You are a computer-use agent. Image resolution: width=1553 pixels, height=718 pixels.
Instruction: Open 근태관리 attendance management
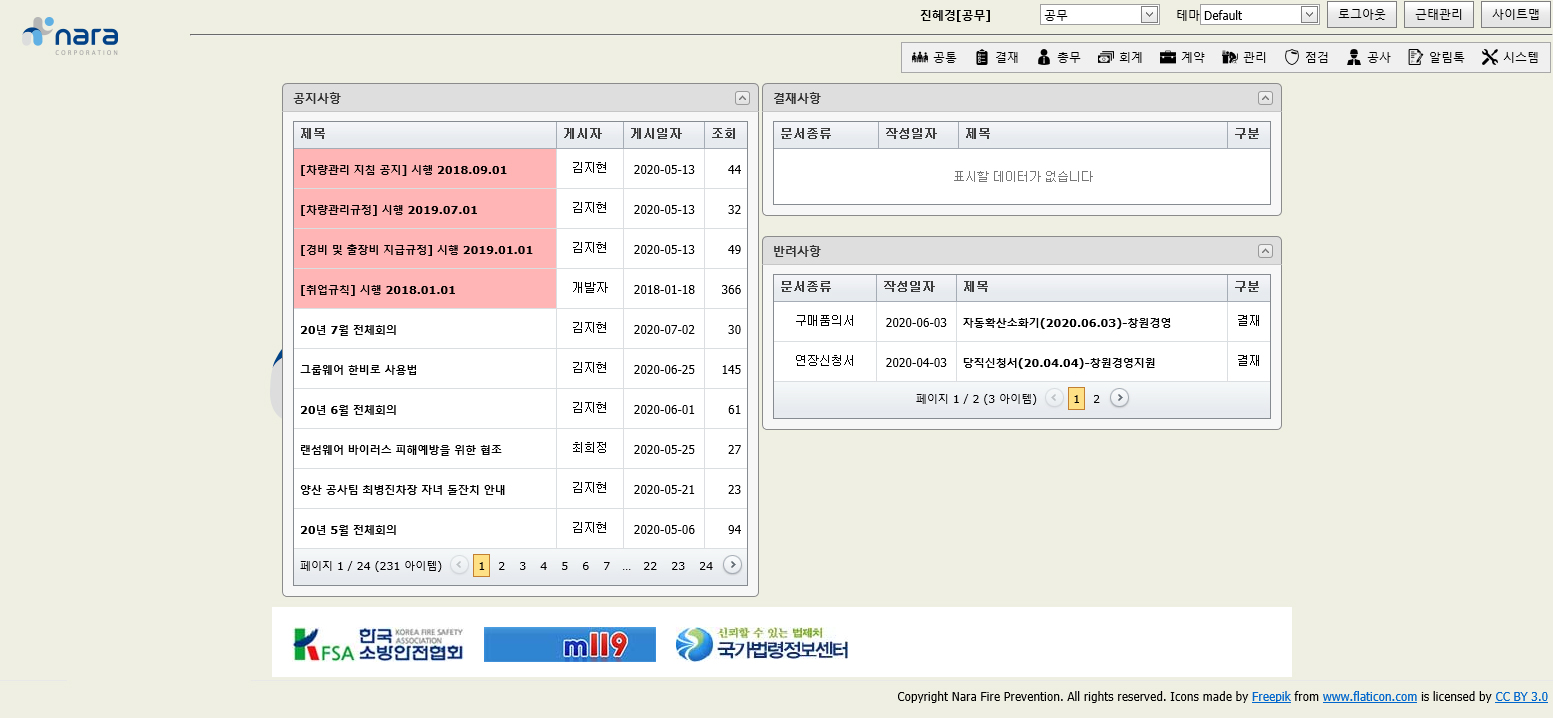1438,14
